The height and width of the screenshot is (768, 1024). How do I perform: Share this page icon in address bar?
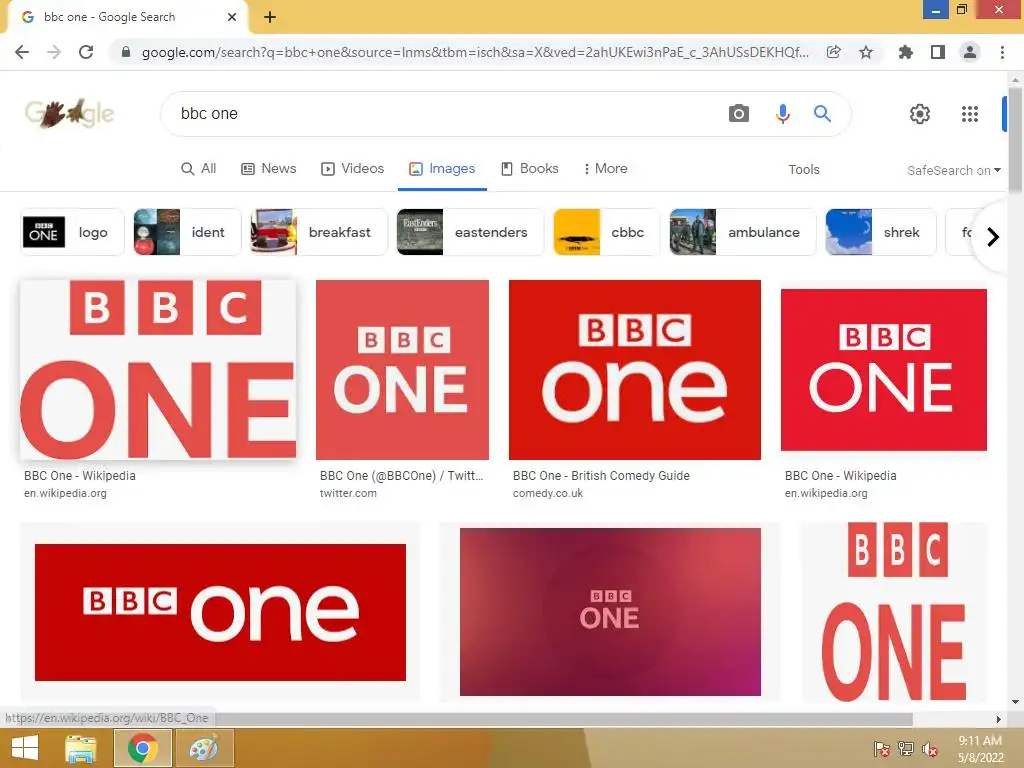(x=833, y=52)
